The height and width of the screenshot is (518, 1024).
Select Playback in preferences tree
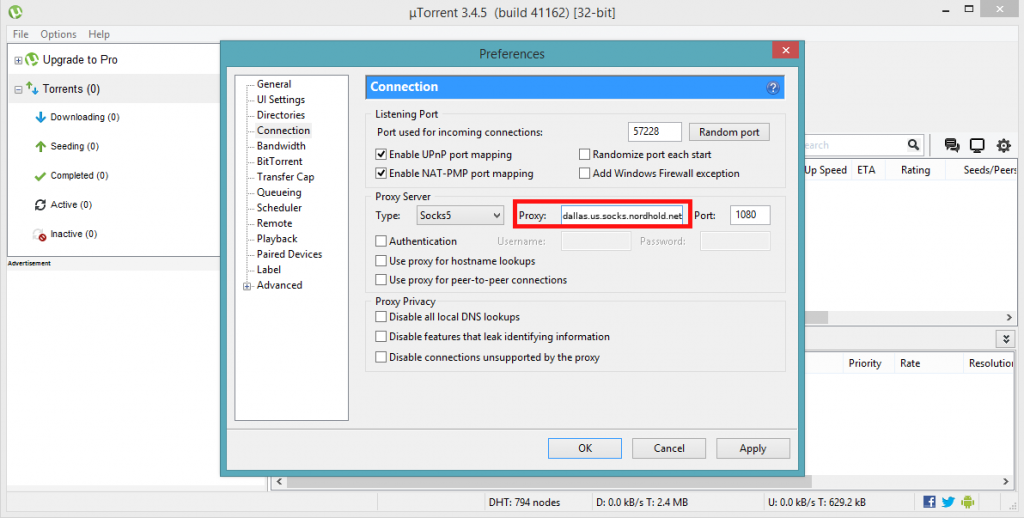point(277,238)
